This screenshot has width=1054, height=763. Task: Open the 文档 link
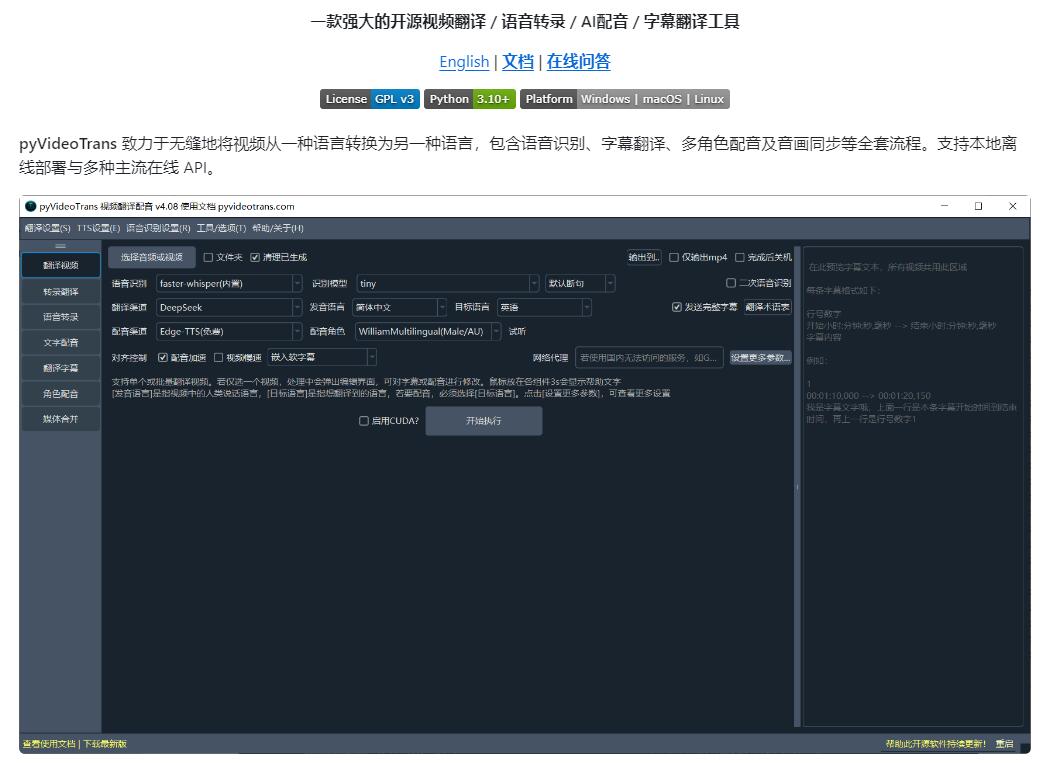click(518, 62)
